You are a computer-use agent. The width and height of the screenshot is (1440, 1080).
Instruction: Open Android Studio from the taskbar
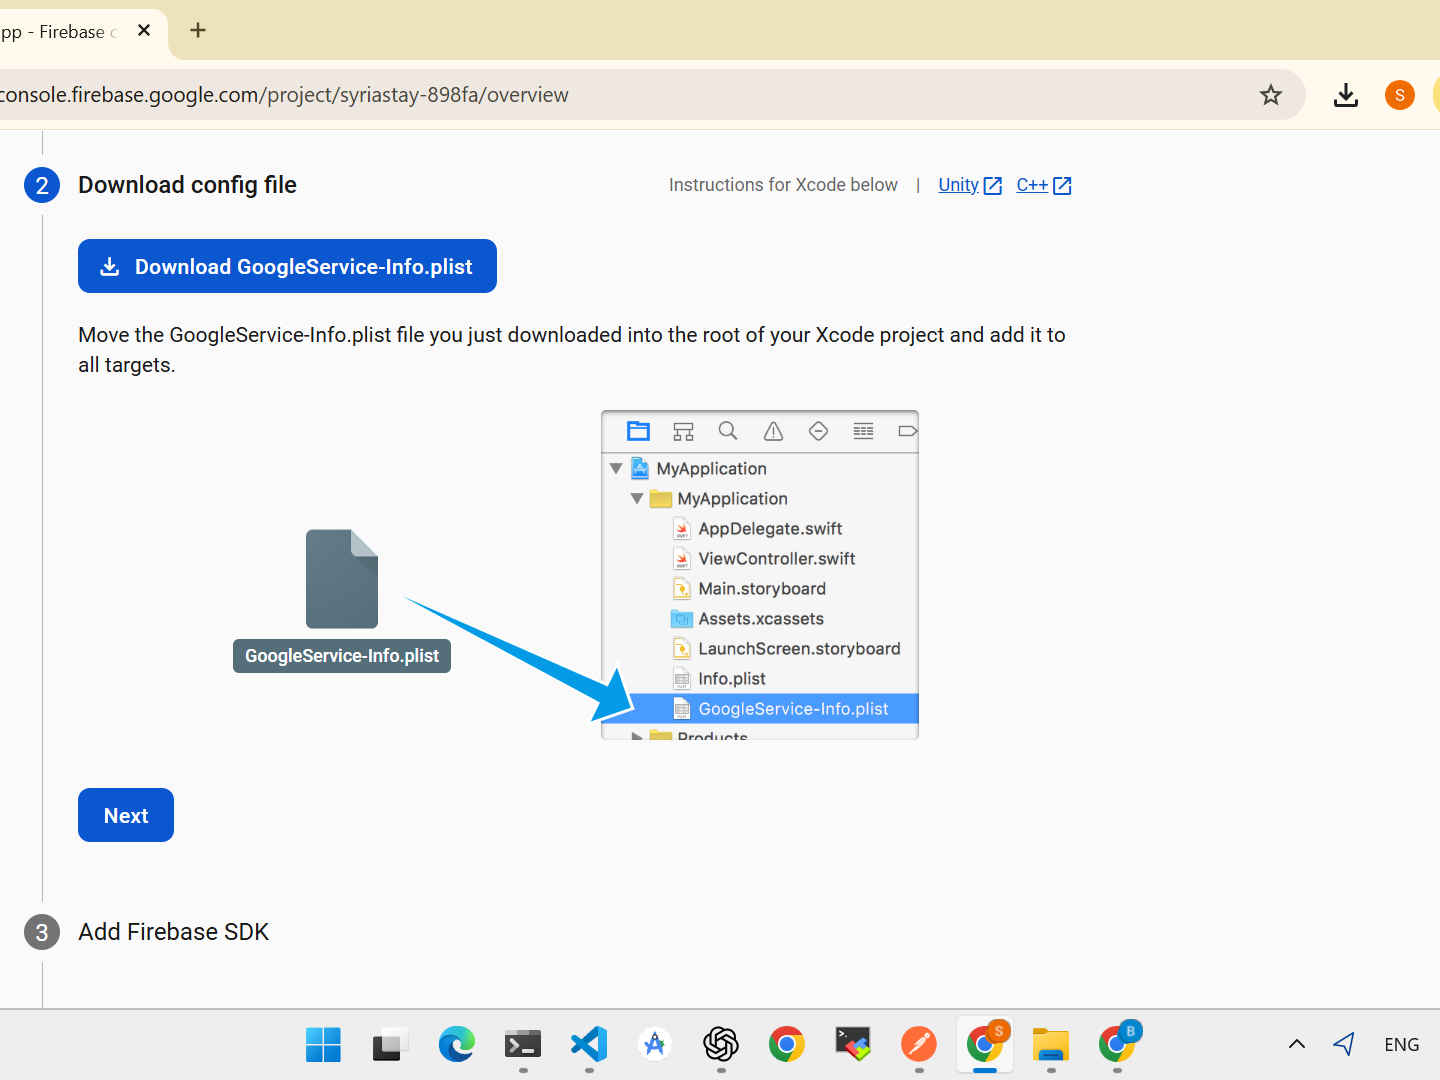point(655,1045)
